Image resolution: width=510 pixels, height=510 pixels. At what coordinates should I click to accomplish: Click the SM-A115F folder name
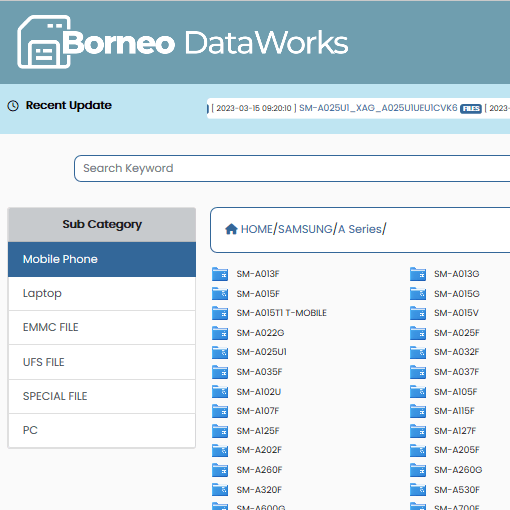454,411
